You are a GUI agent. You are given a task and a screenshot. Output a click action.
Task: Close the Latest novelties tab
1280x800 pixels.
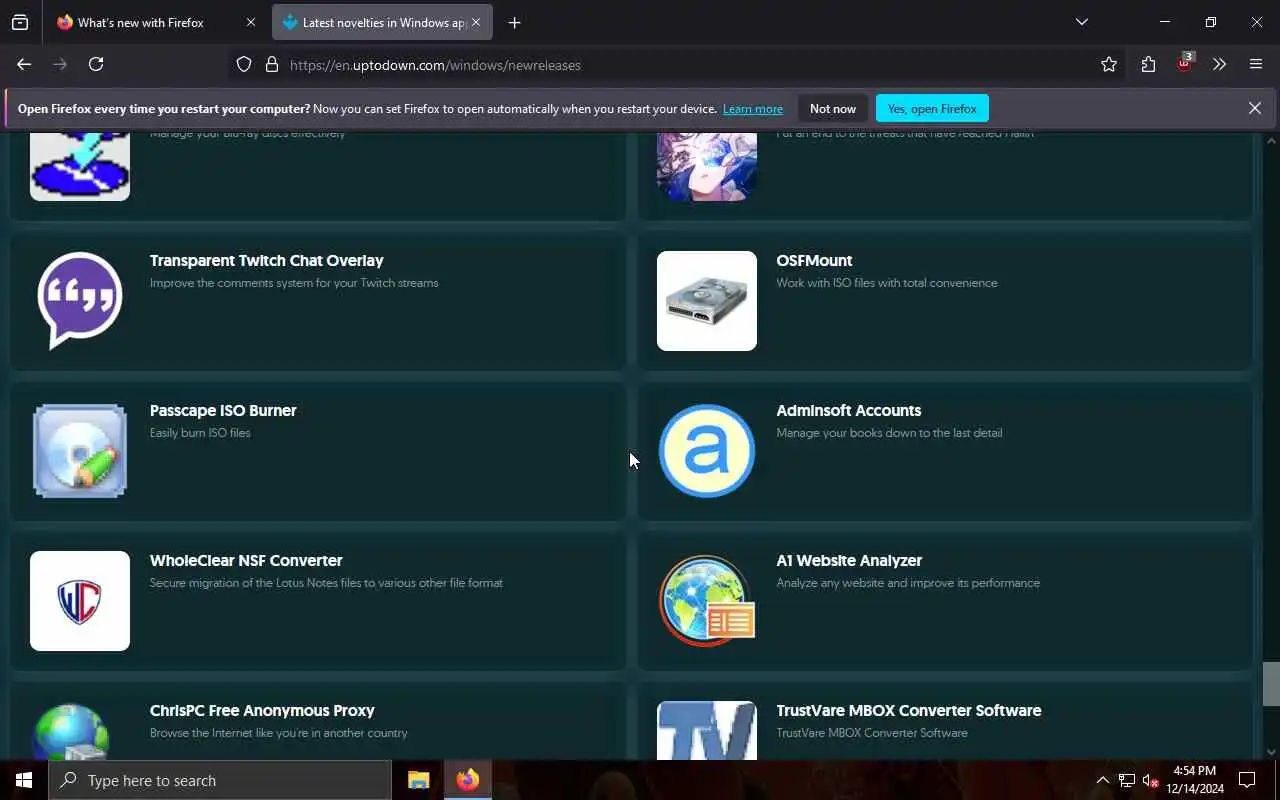point(476,22)
